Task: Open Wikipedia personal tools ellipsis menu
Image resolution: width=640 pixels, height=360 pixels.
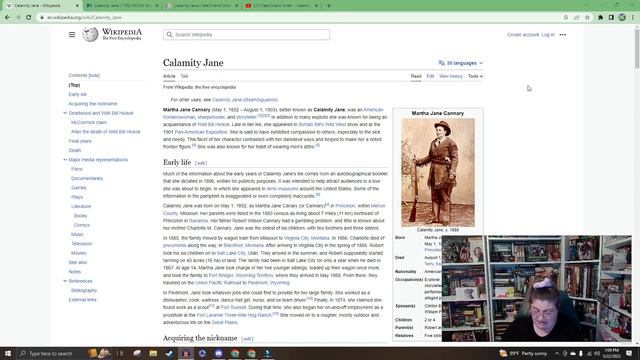Action: [x=563, y=35]
